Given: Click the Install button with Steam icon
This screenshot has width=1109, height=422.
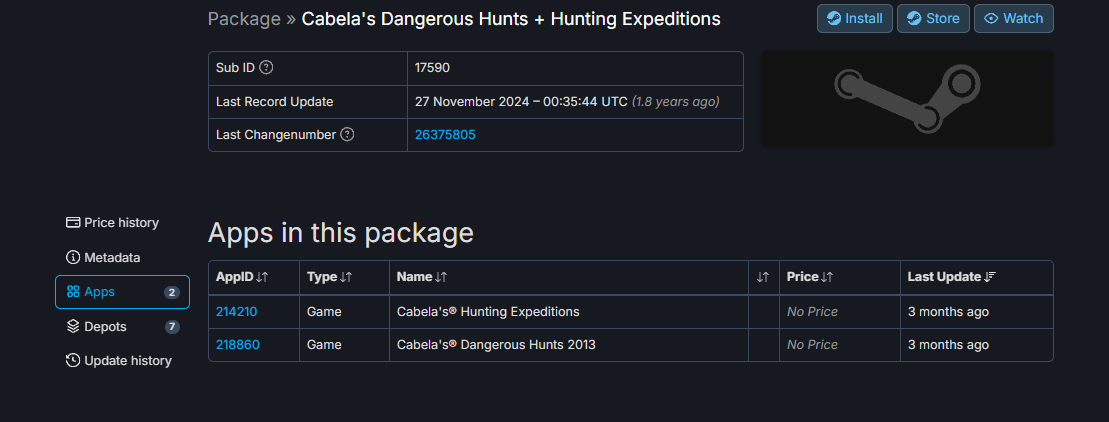Looking at the screenshot, I should [854, 18].
